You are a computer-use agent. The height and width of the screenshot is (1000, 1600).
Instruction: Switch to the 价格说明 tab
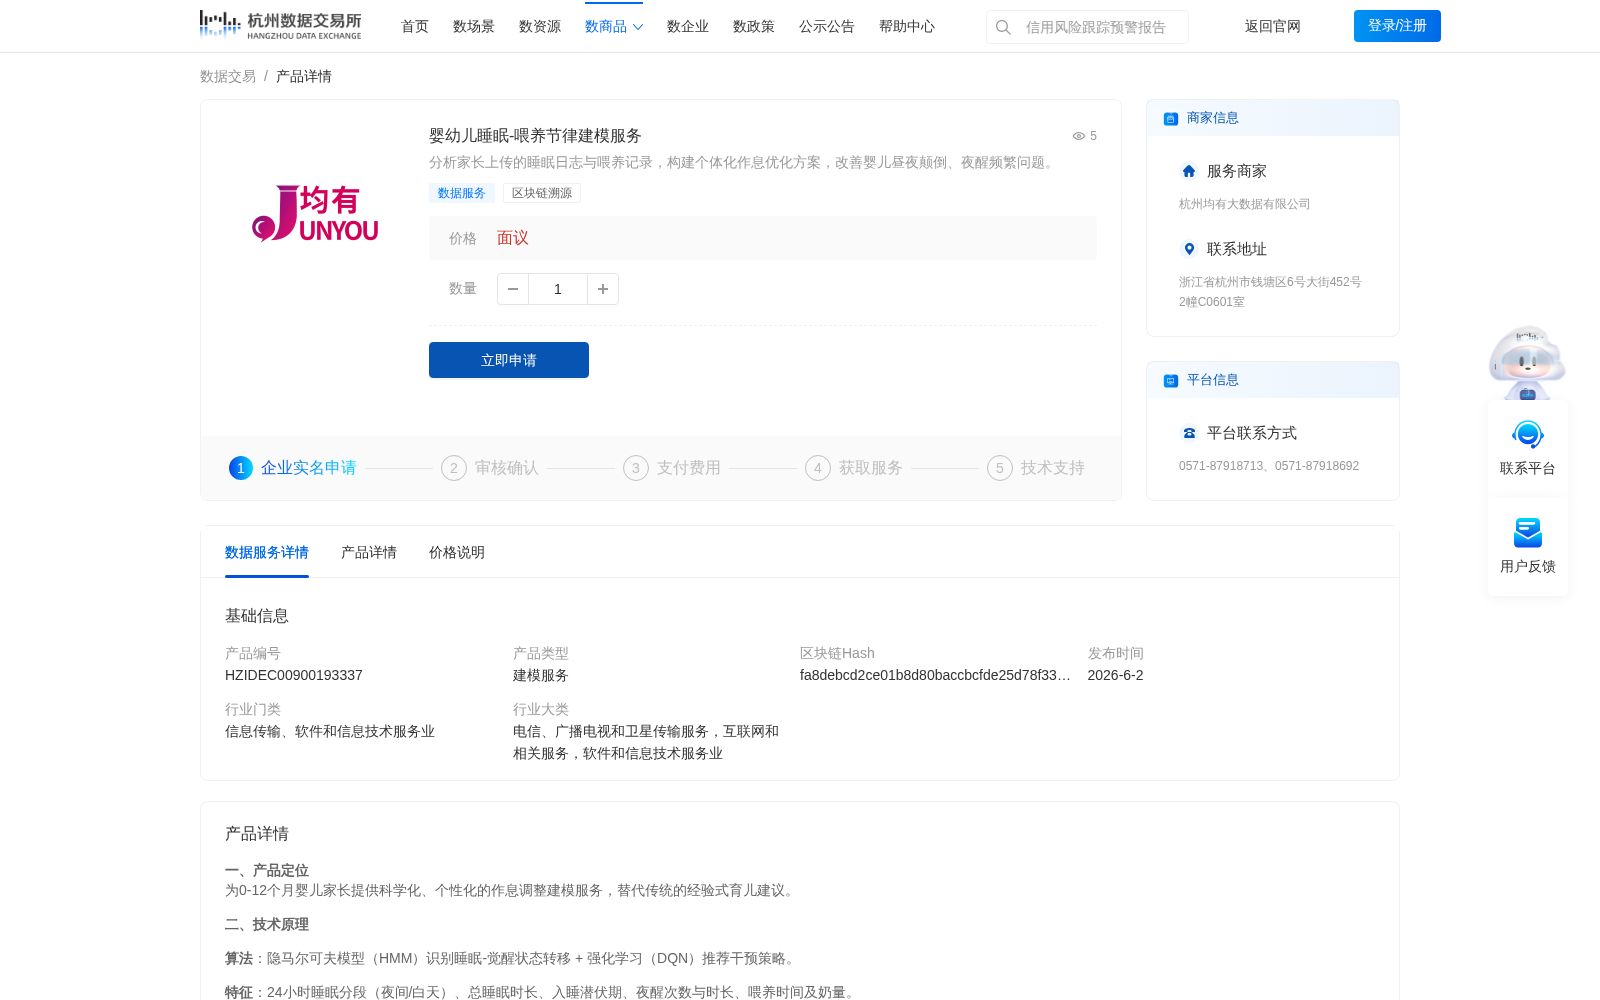(x=457, y=552)
